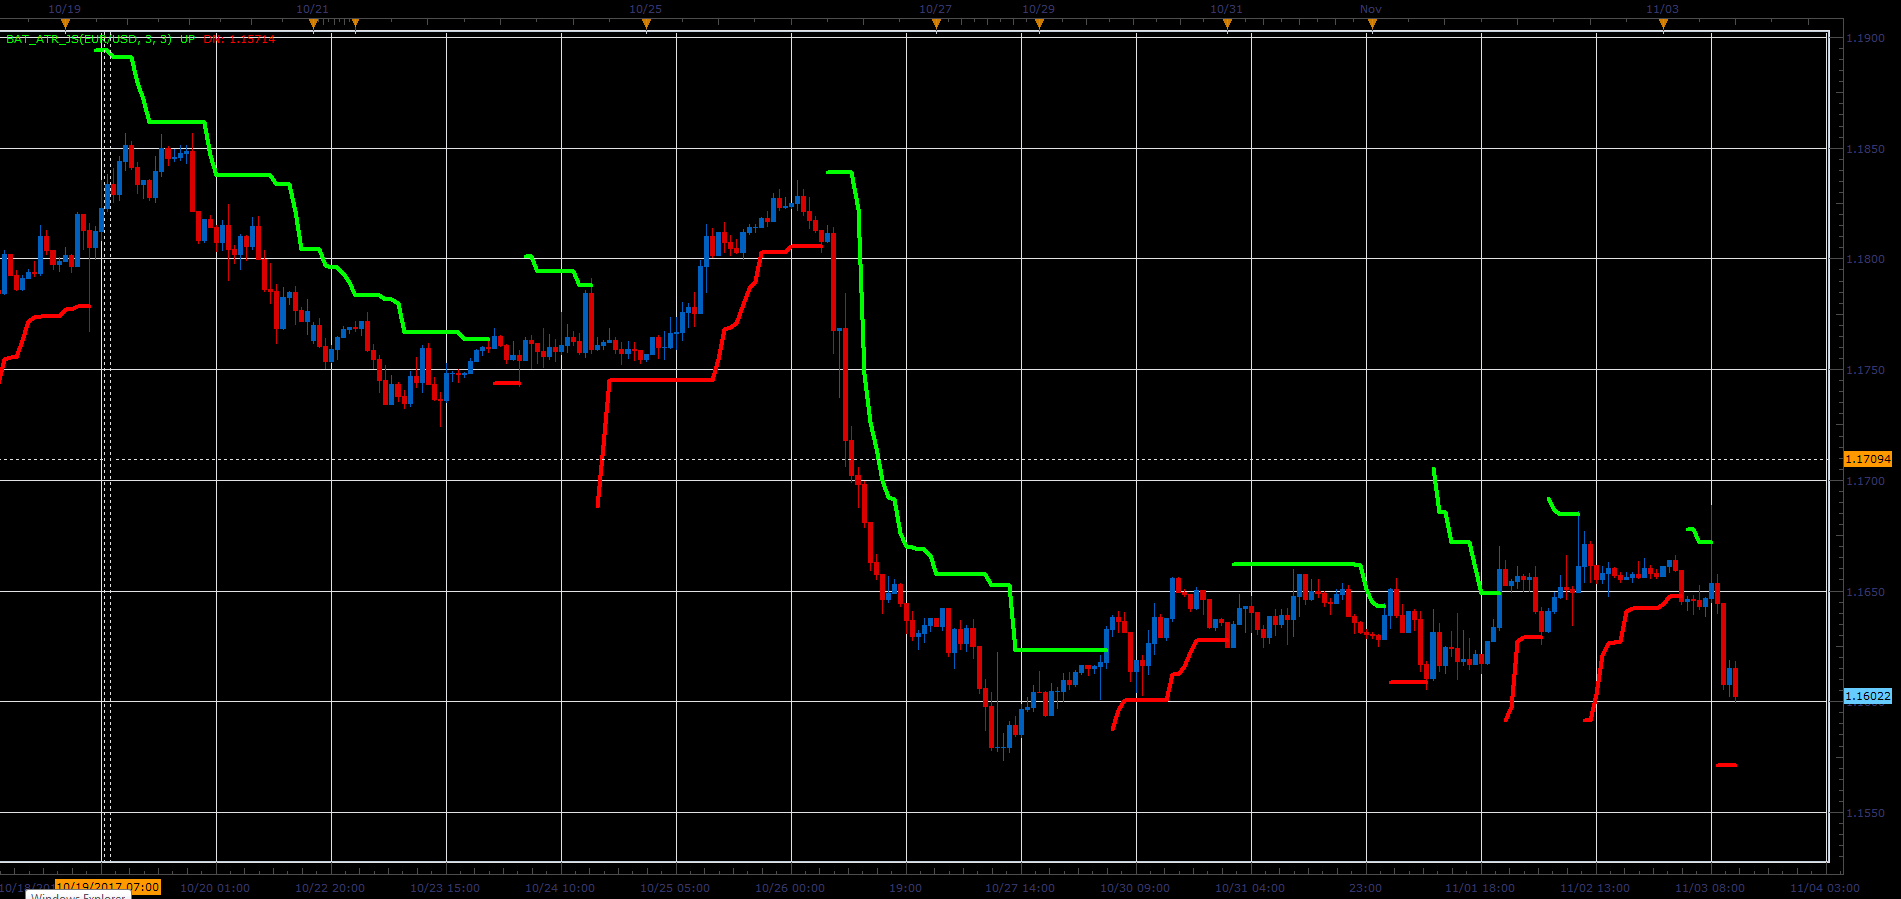The image size is (1901, 899).
Task: Click the 10/30 09:00 time axis label
Action: click(x=1135, y=888)
